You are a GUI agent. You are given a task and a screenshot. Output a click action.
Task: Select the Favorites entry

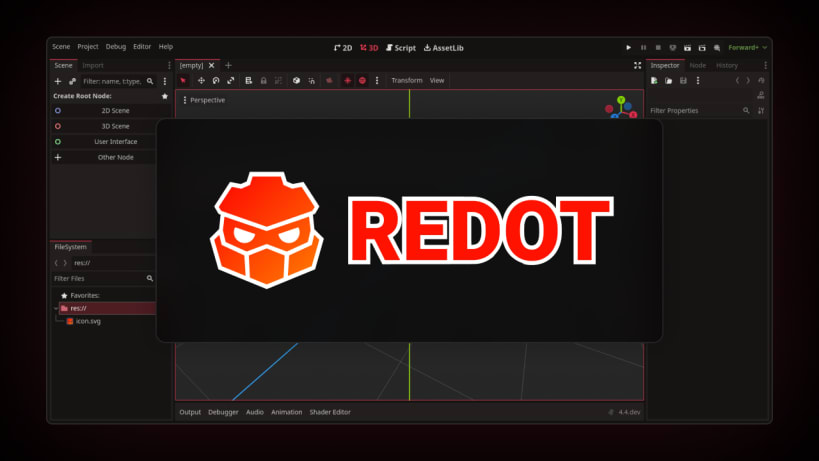tap(80, 295)
